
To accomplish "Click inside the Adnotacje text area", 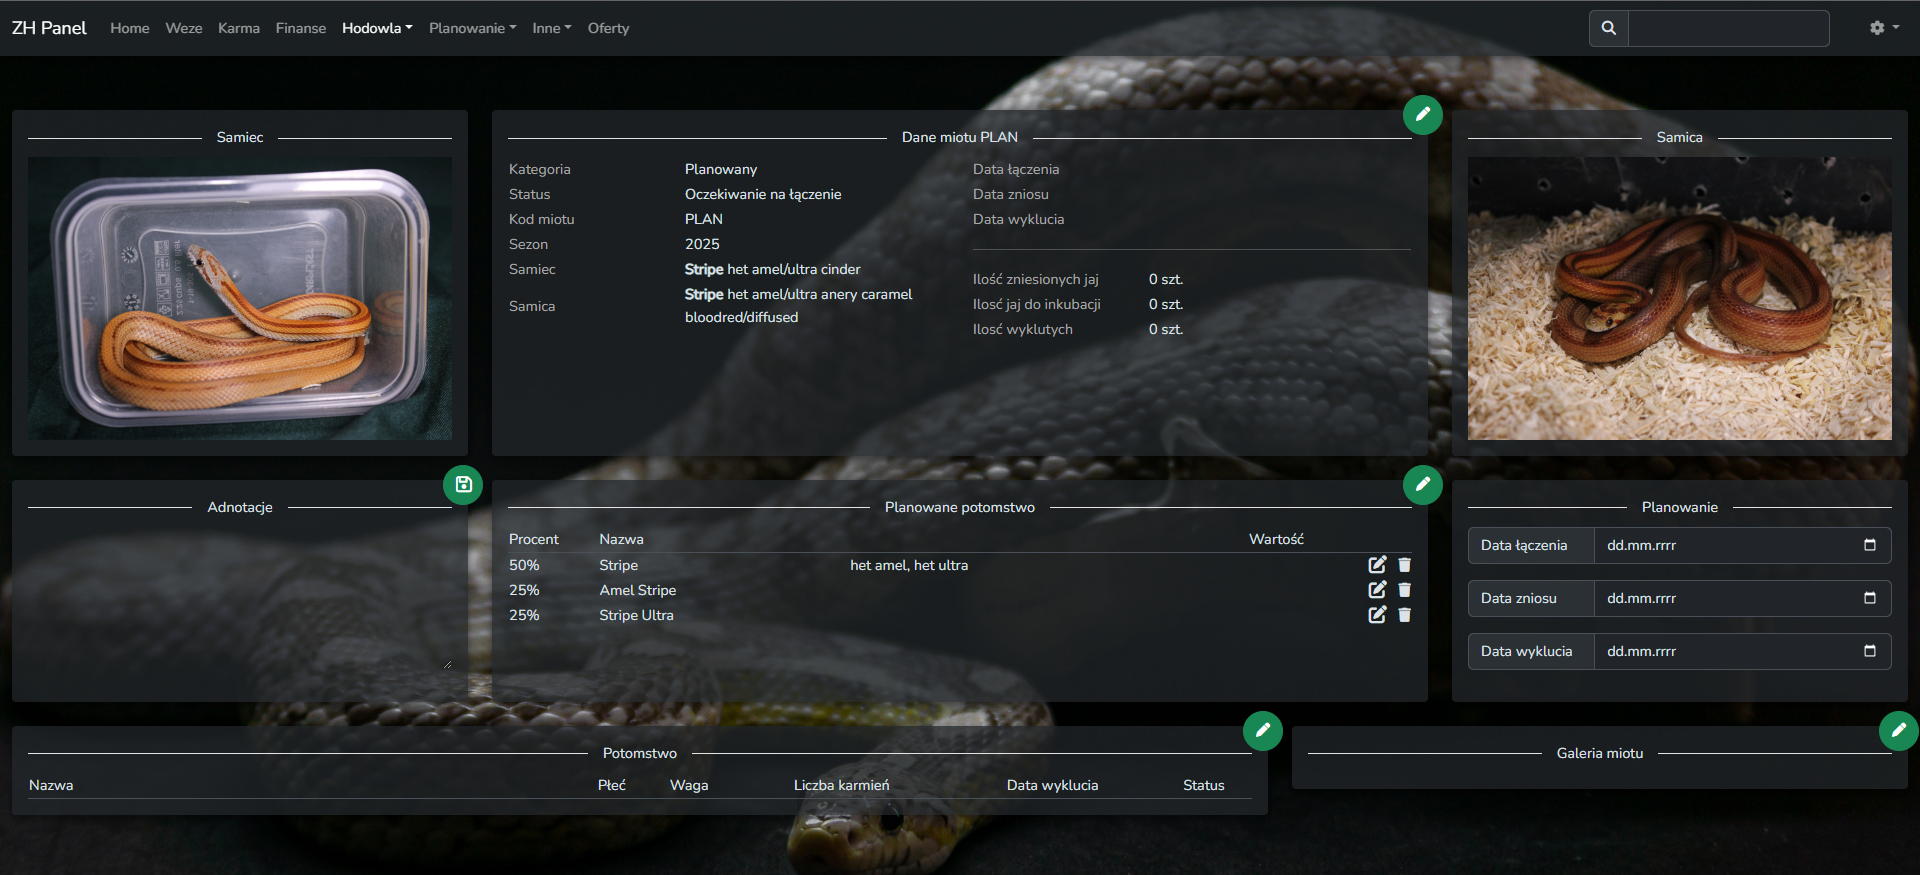I will pyautogui.click(x=240, y=598).
